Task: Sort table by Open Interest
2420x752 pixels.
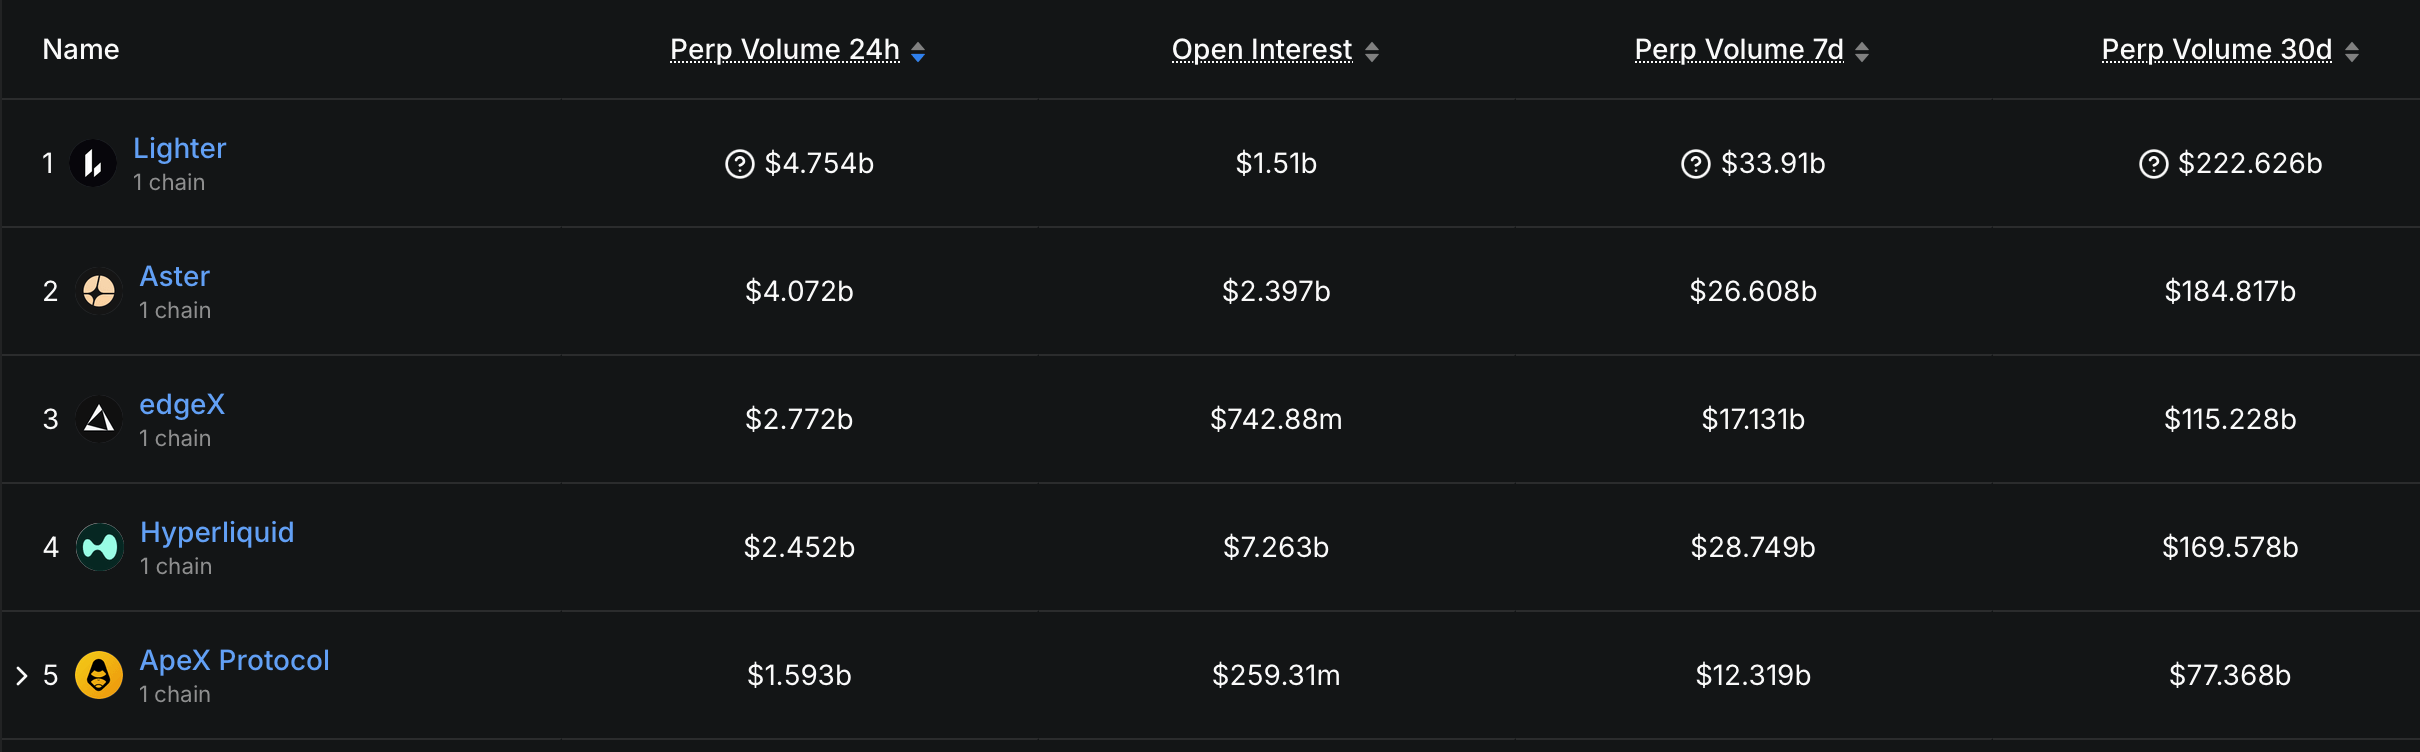Action: pos(1262,50)
